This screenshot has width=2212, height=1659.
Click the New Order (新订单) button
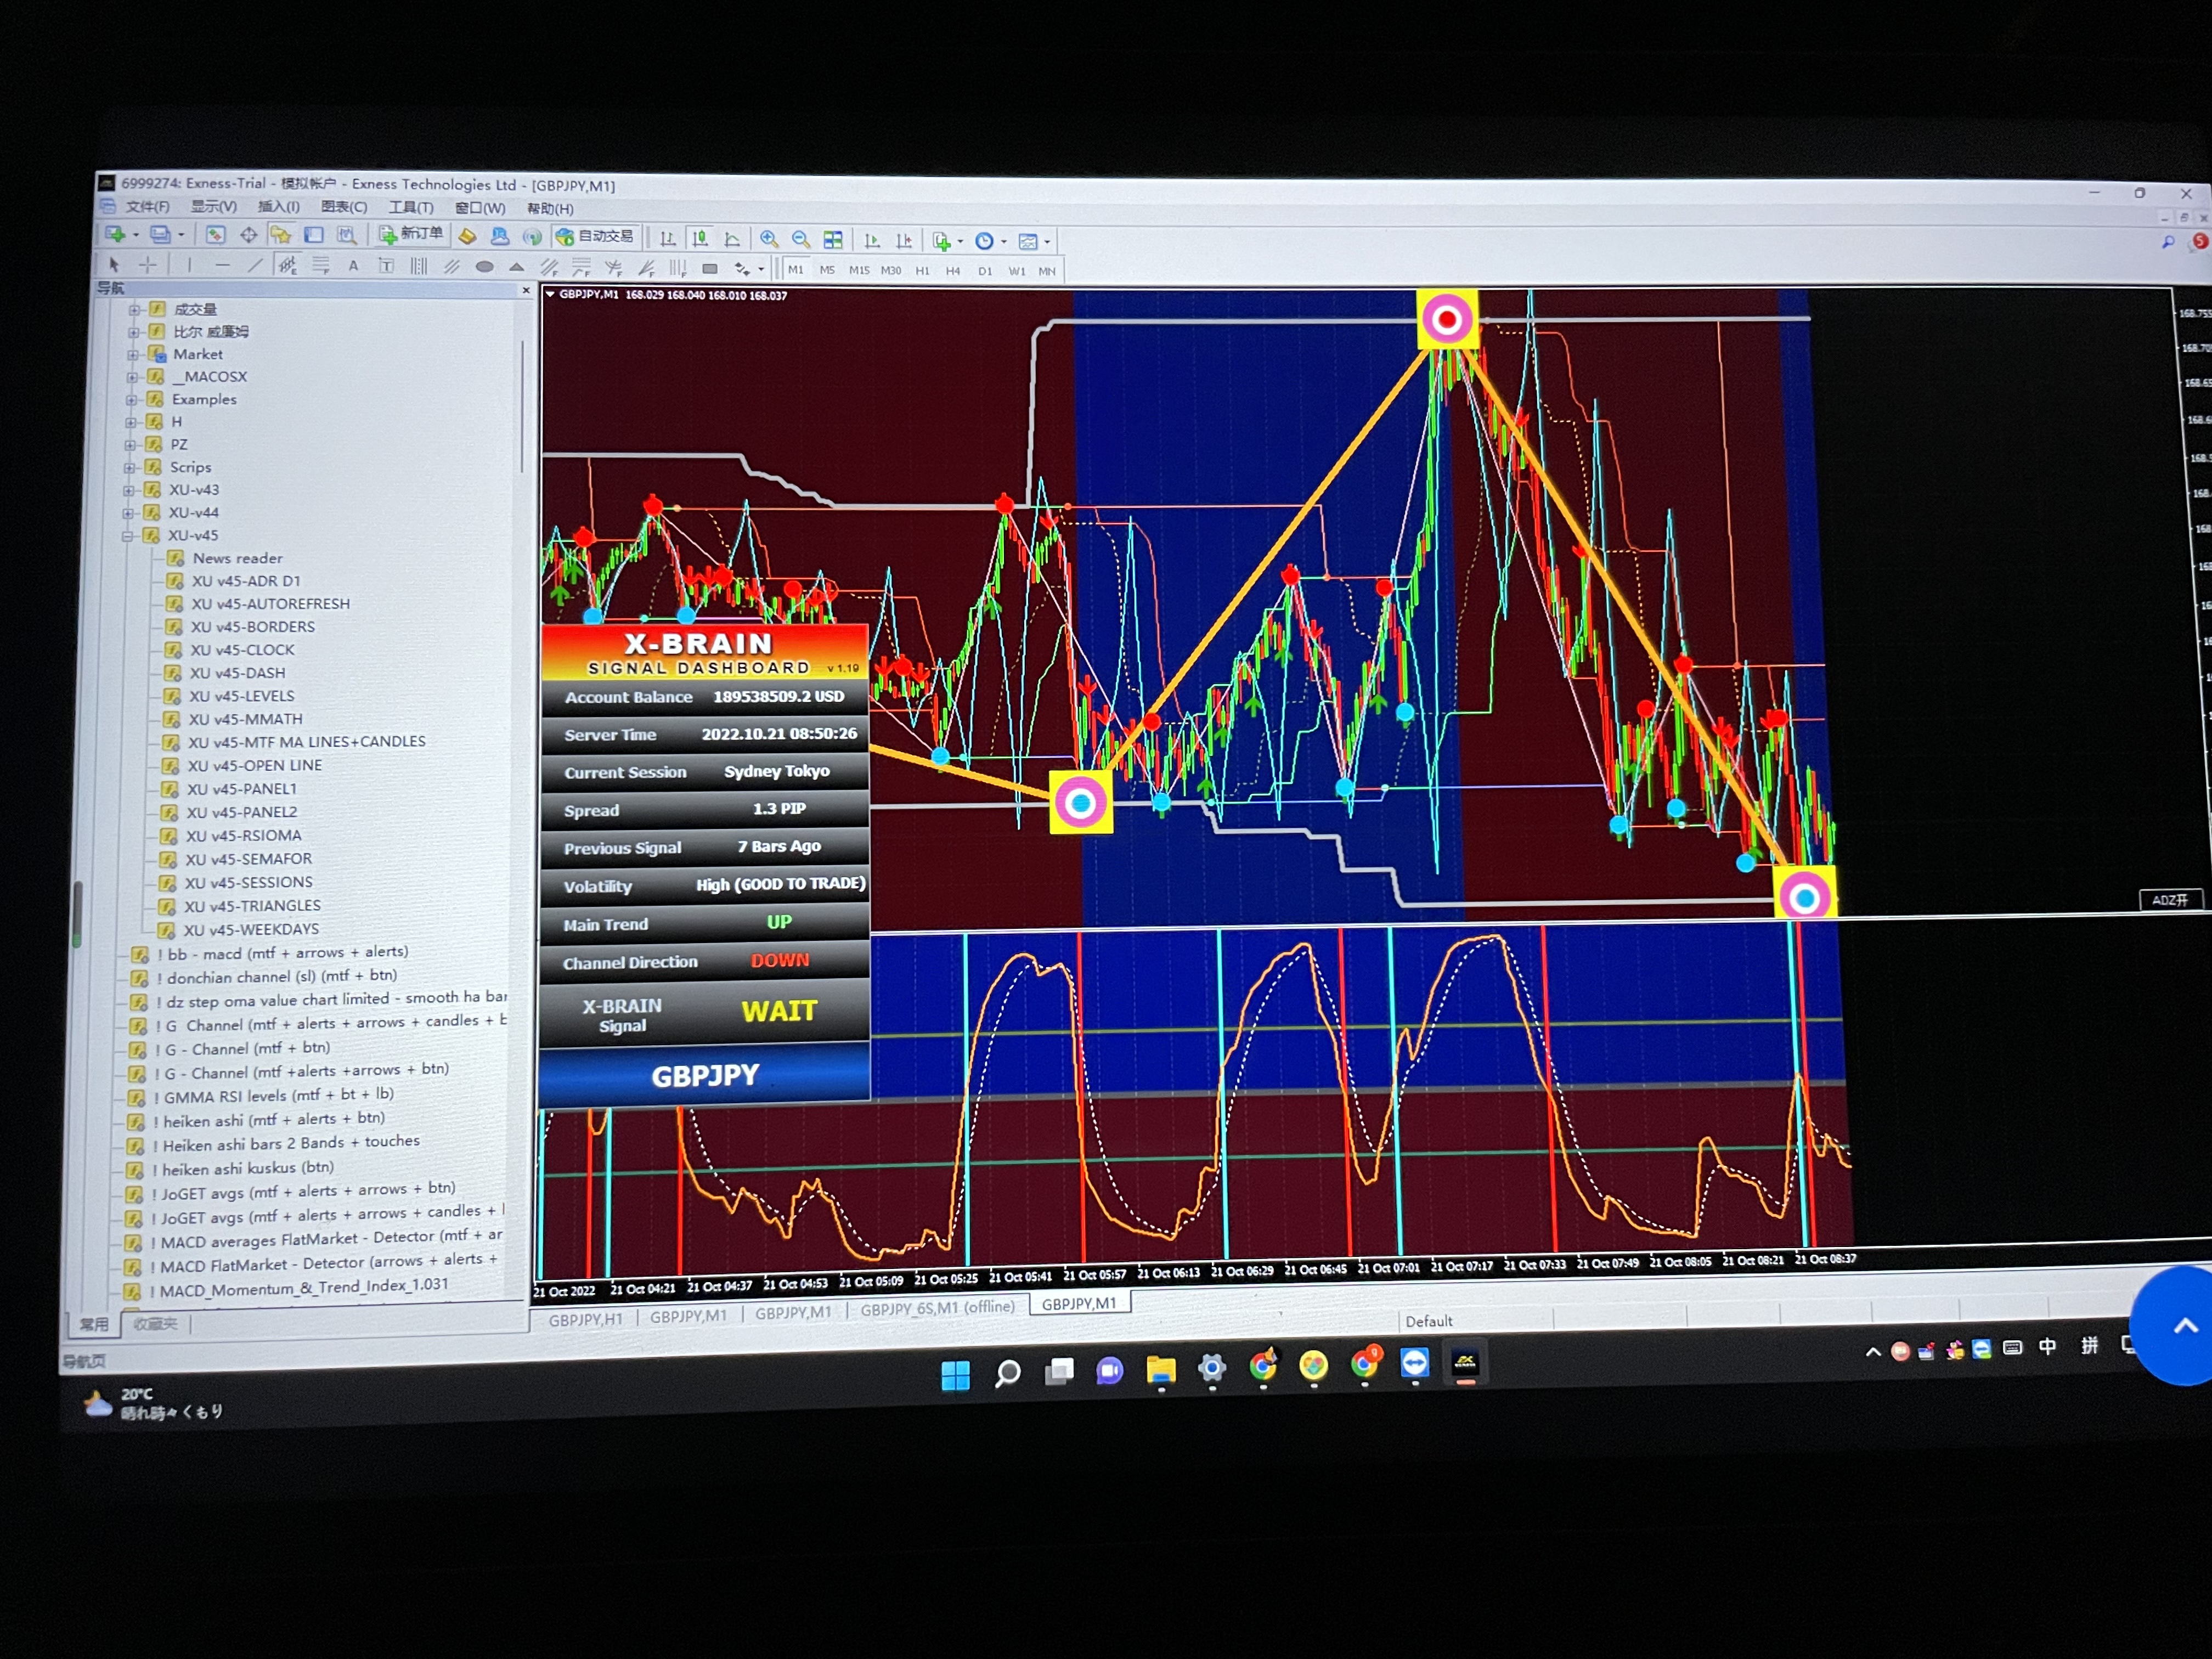pyautogui.click(x=411, y=235)
